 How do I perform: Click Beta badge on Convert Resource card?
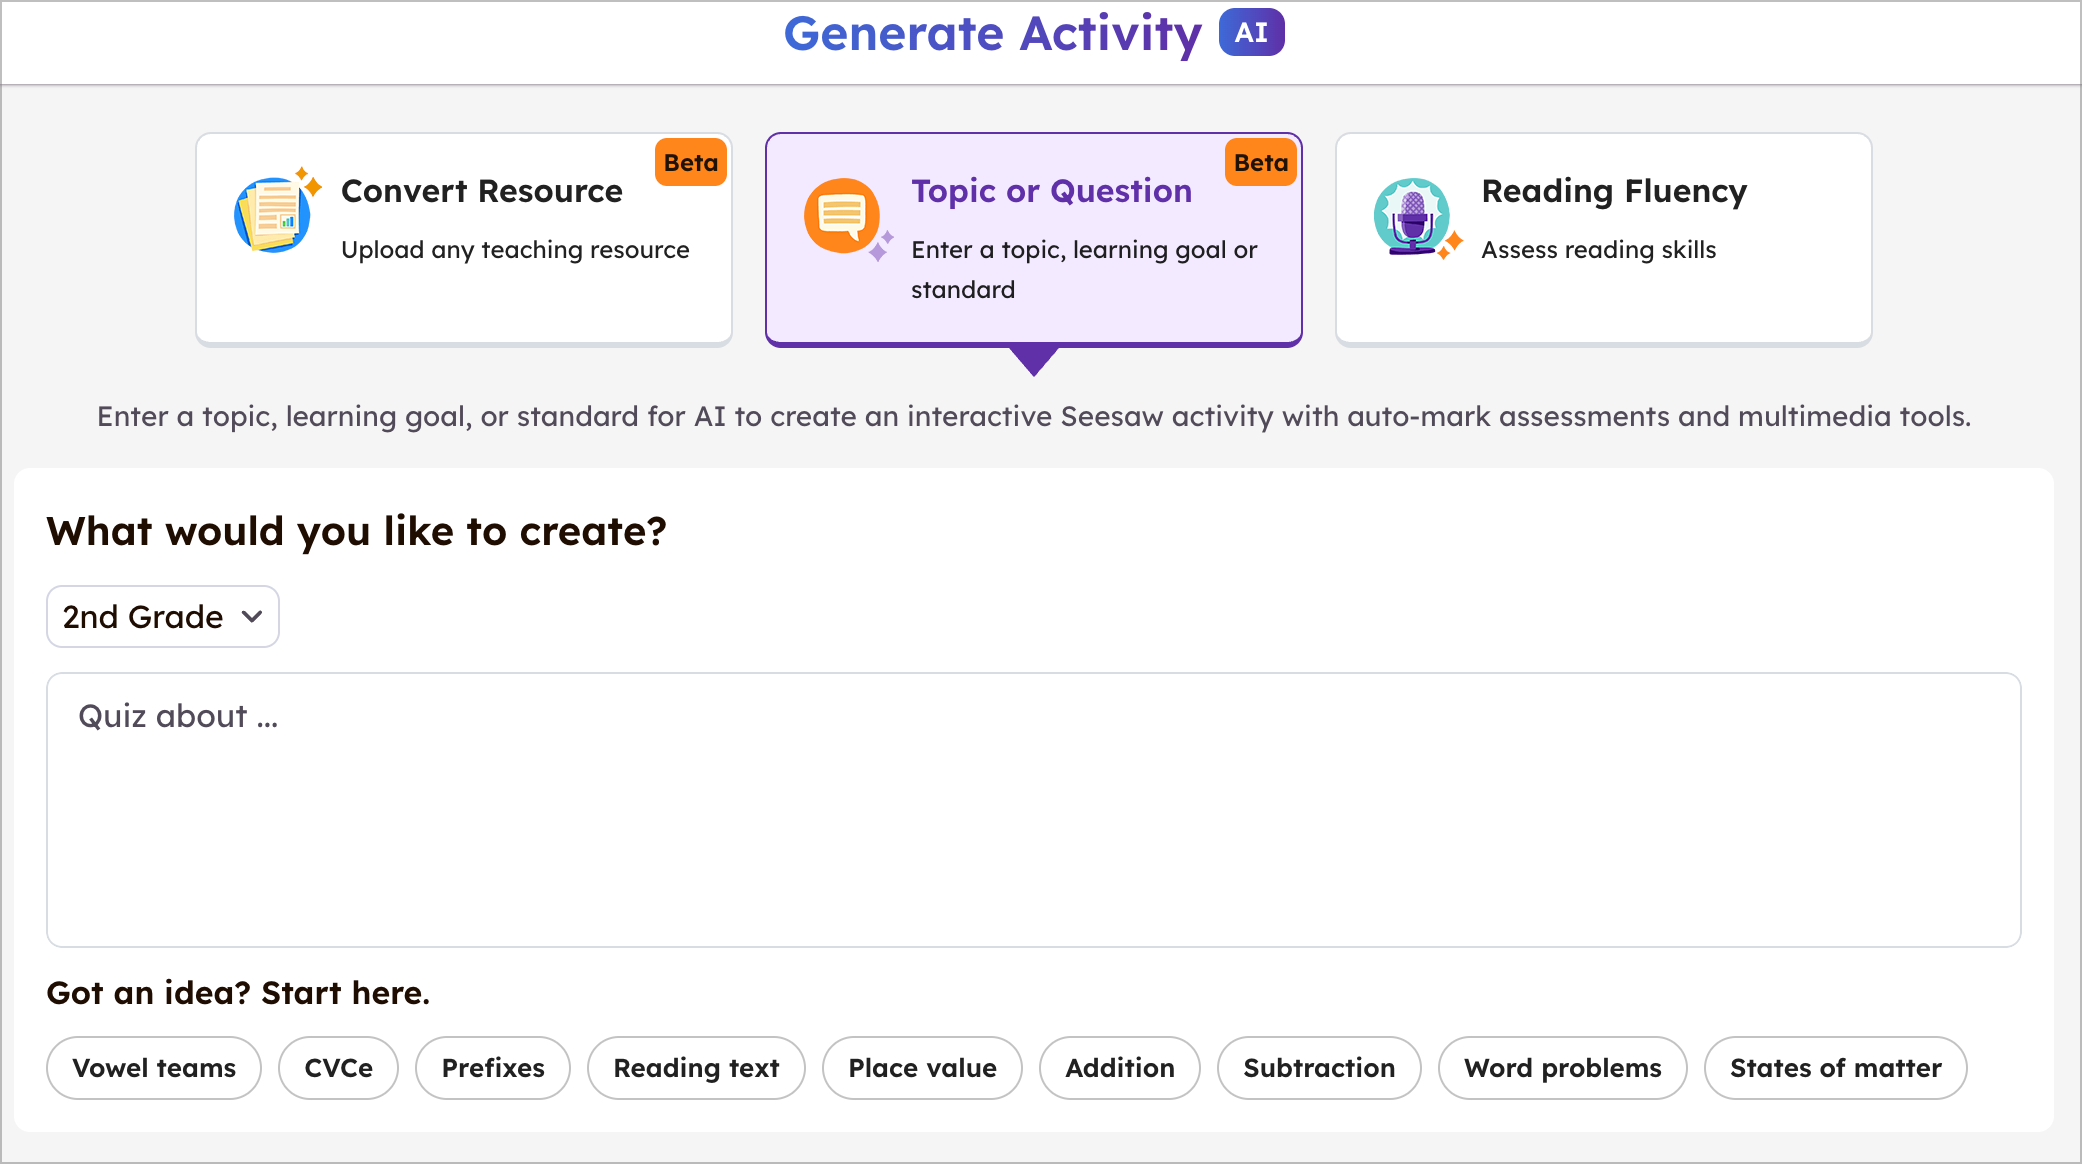690,163
